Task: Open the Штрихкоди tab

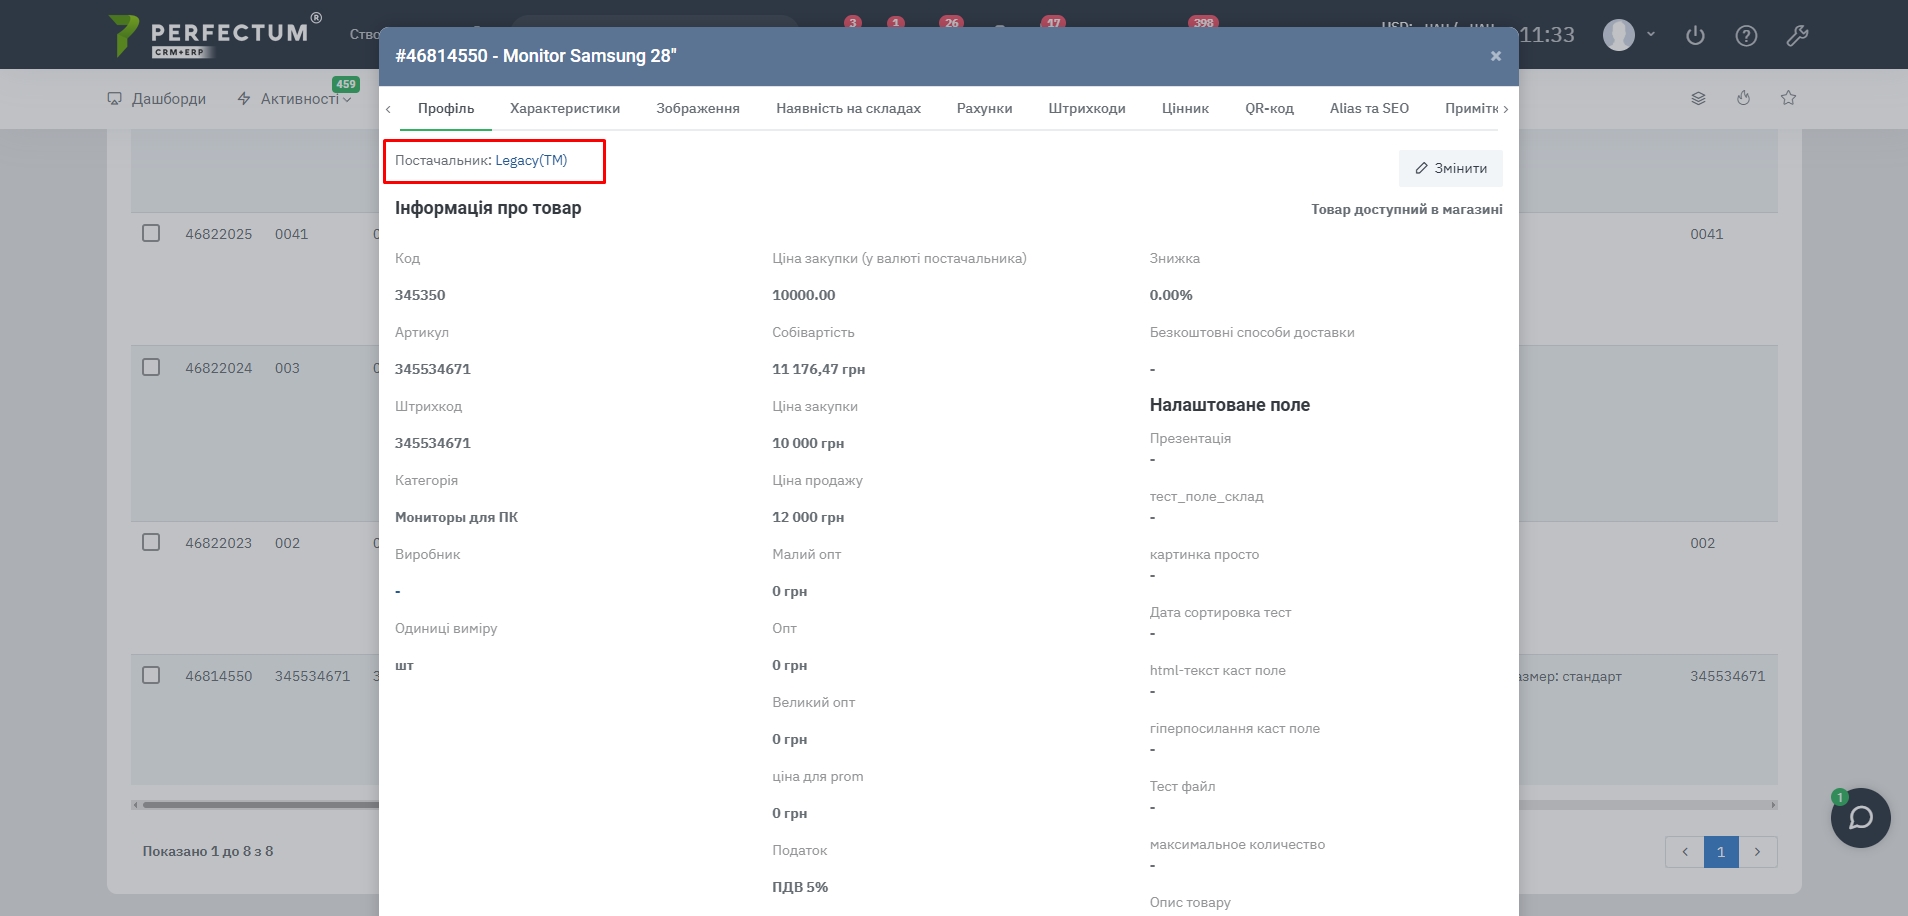Action: (1086, 108)
